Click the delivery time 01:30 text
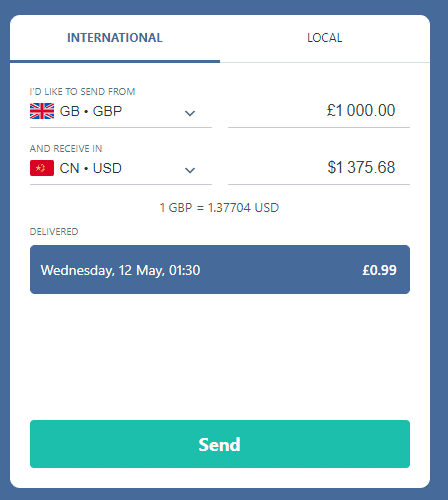This screenshot has width=448, height=500. tap(185, 270)
